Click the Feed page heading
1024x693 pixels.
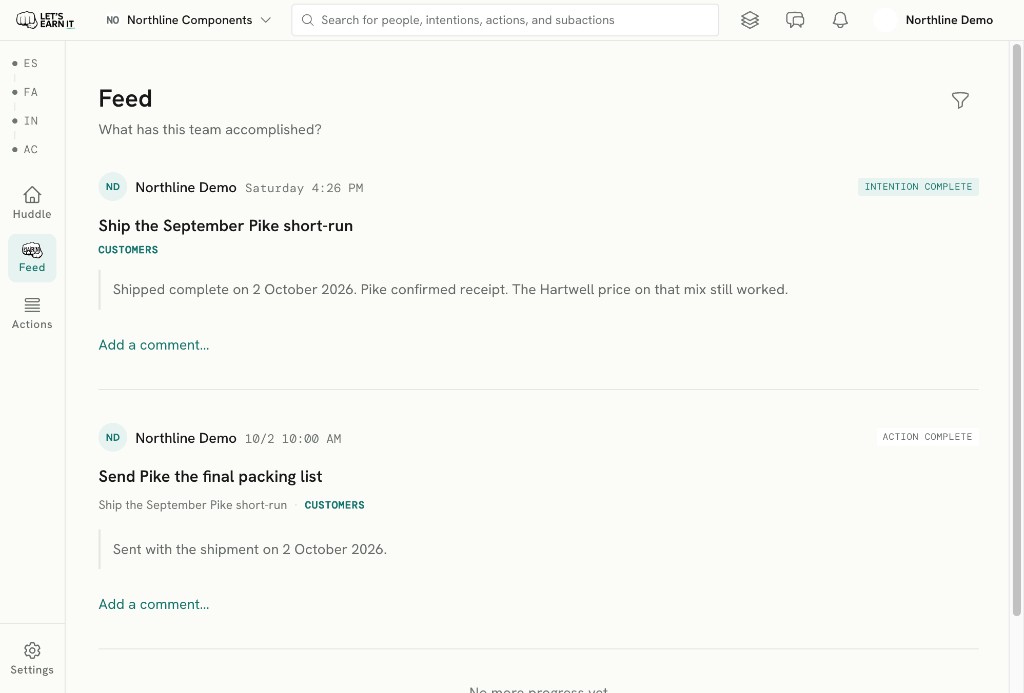(x=125, y=99)
